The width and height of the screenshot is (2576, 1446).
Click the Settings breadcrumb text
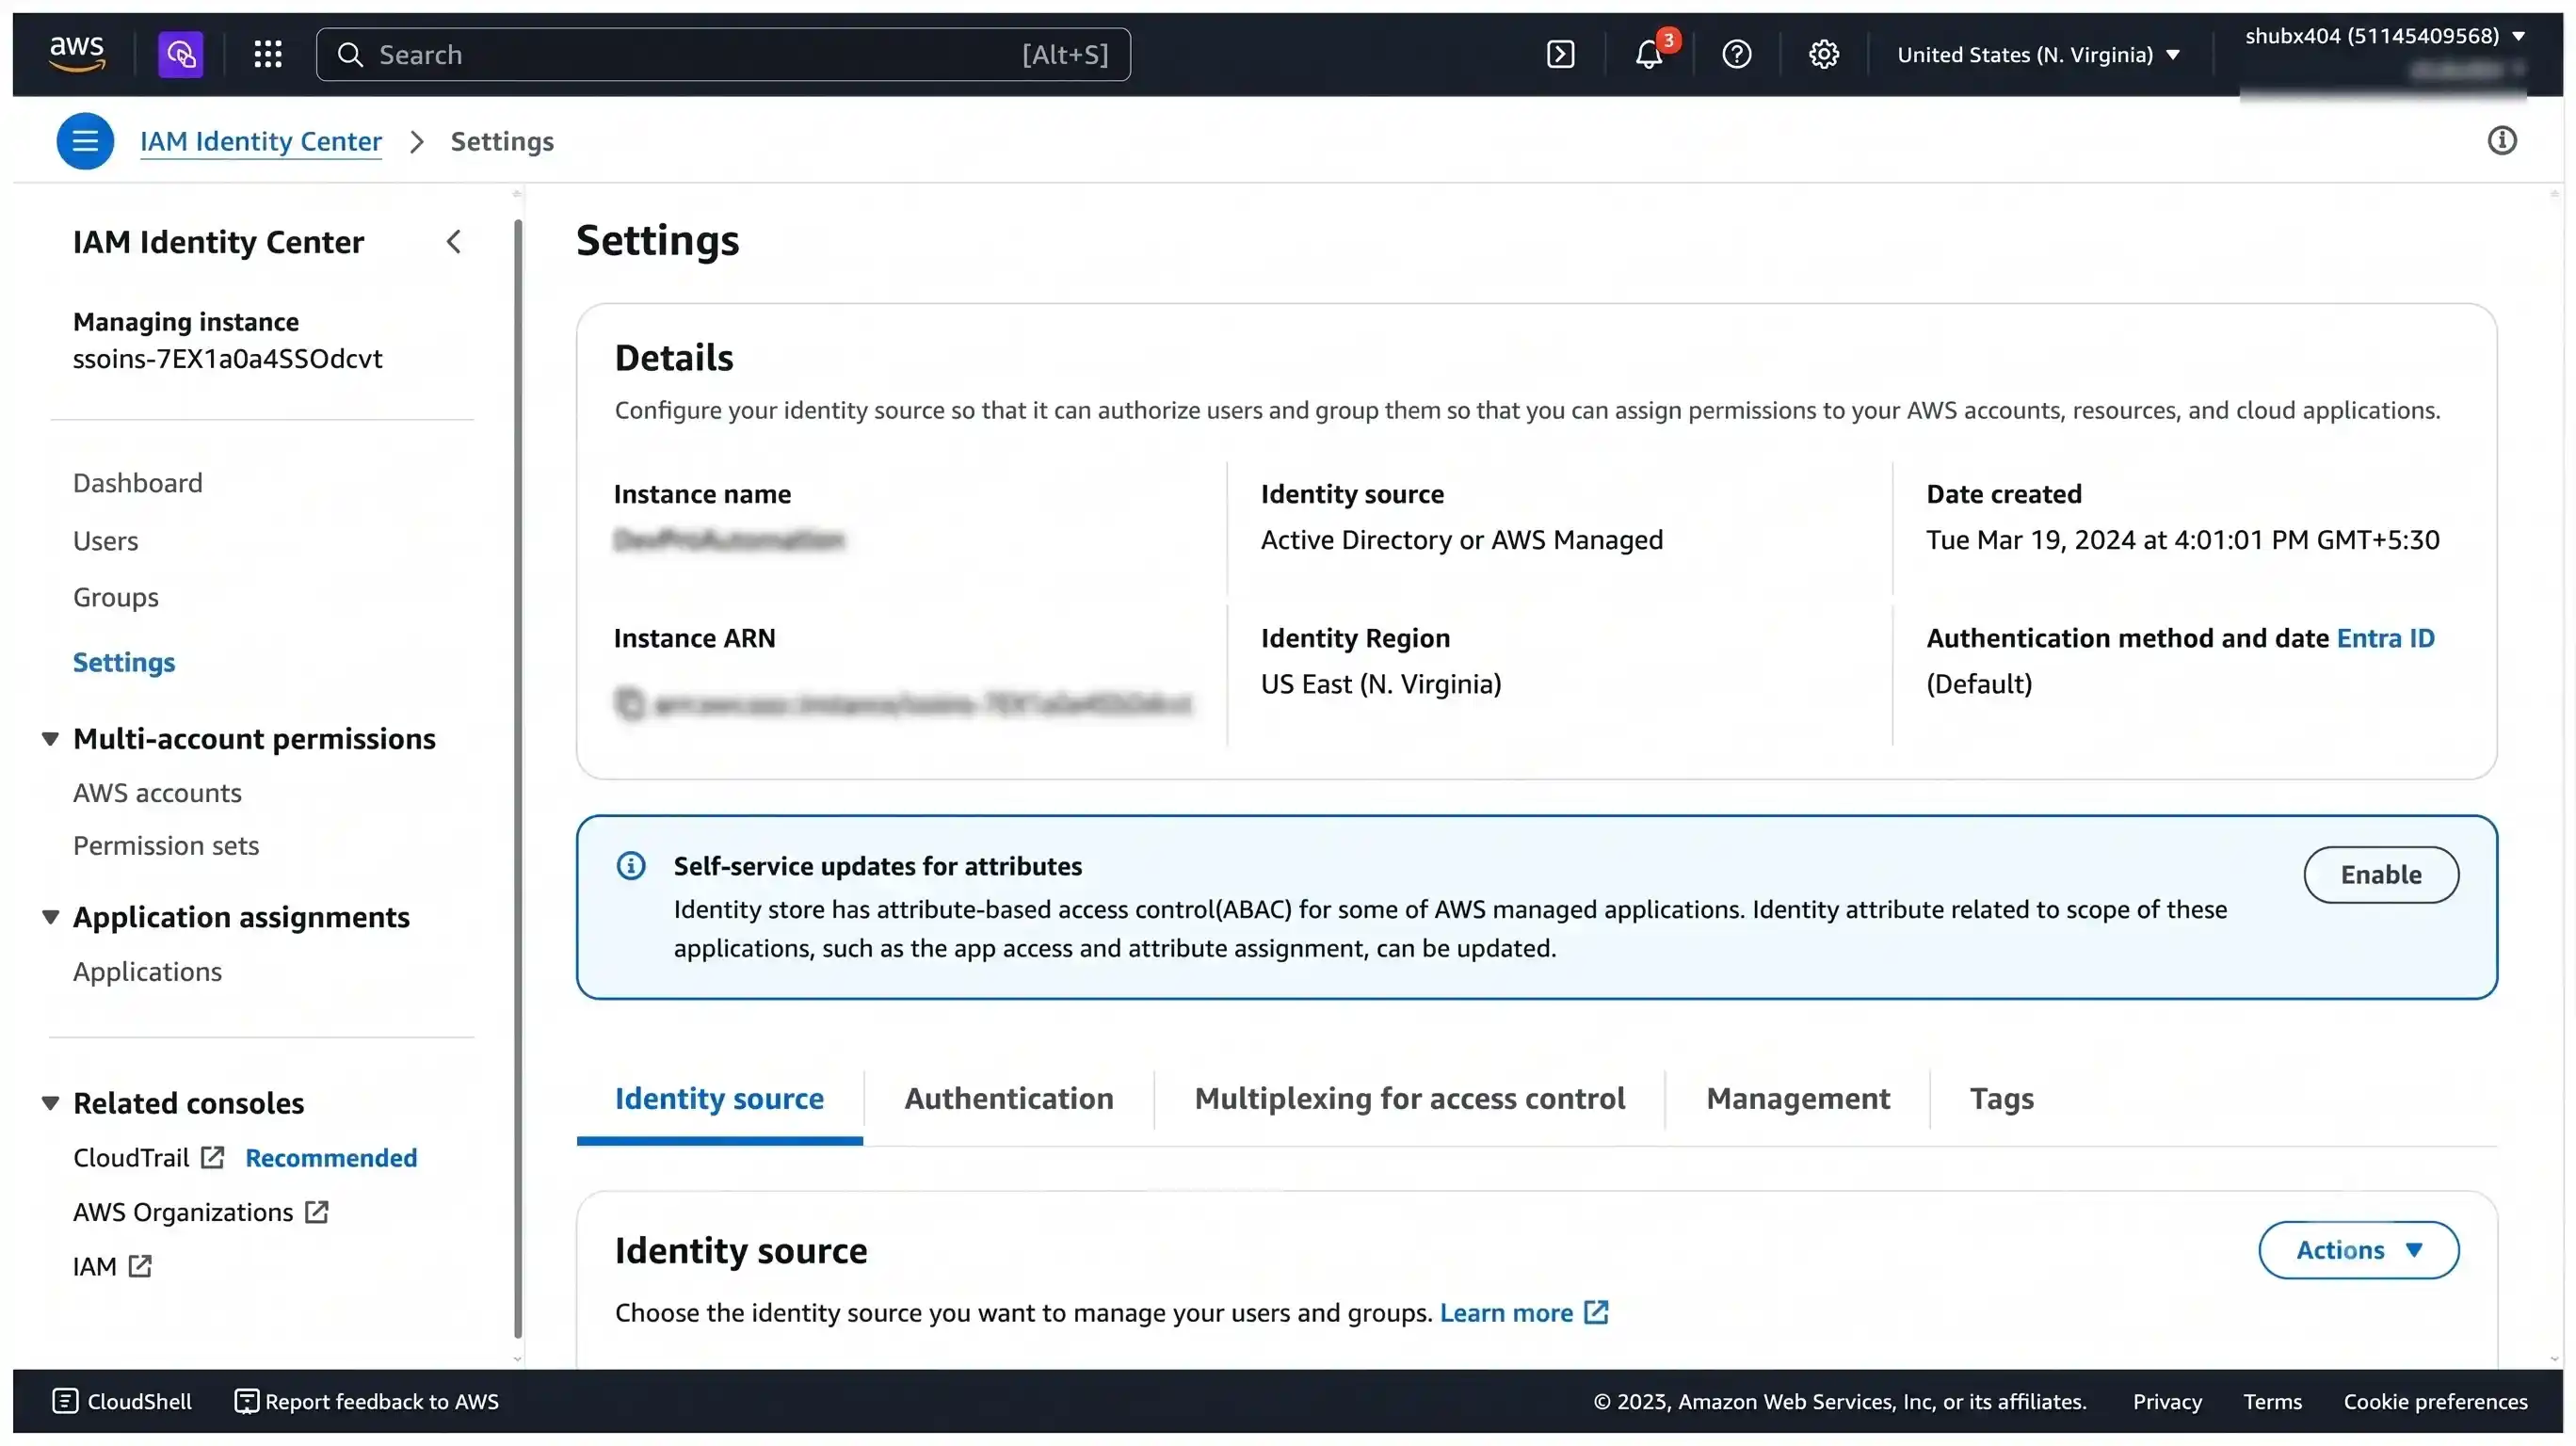(502, 141)
